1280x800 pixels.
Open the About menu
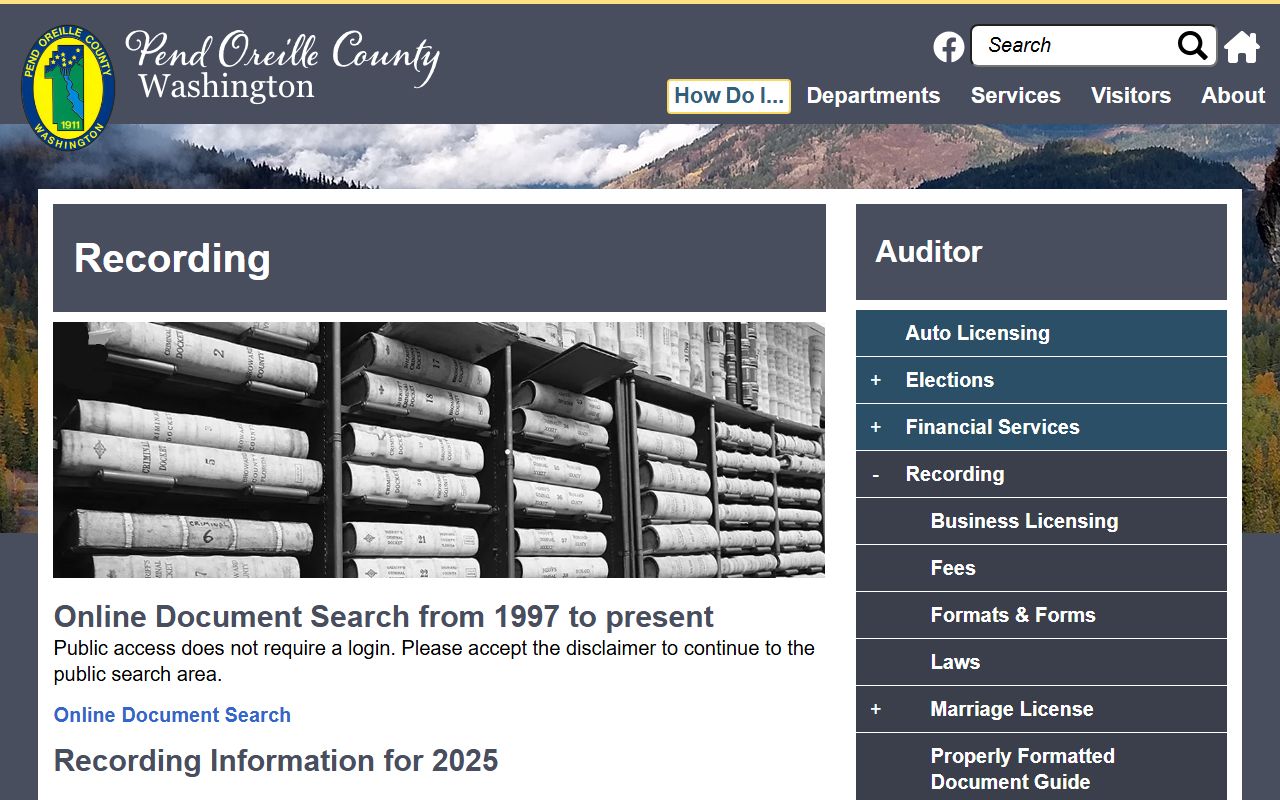tap(1233, 96)
